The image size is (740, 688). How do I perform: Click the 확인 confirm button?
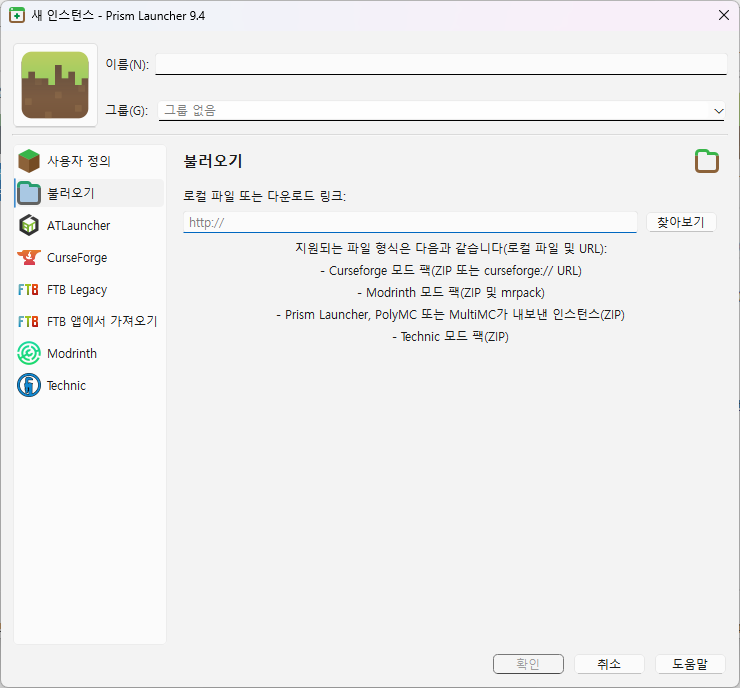click(x=528, y=664)
